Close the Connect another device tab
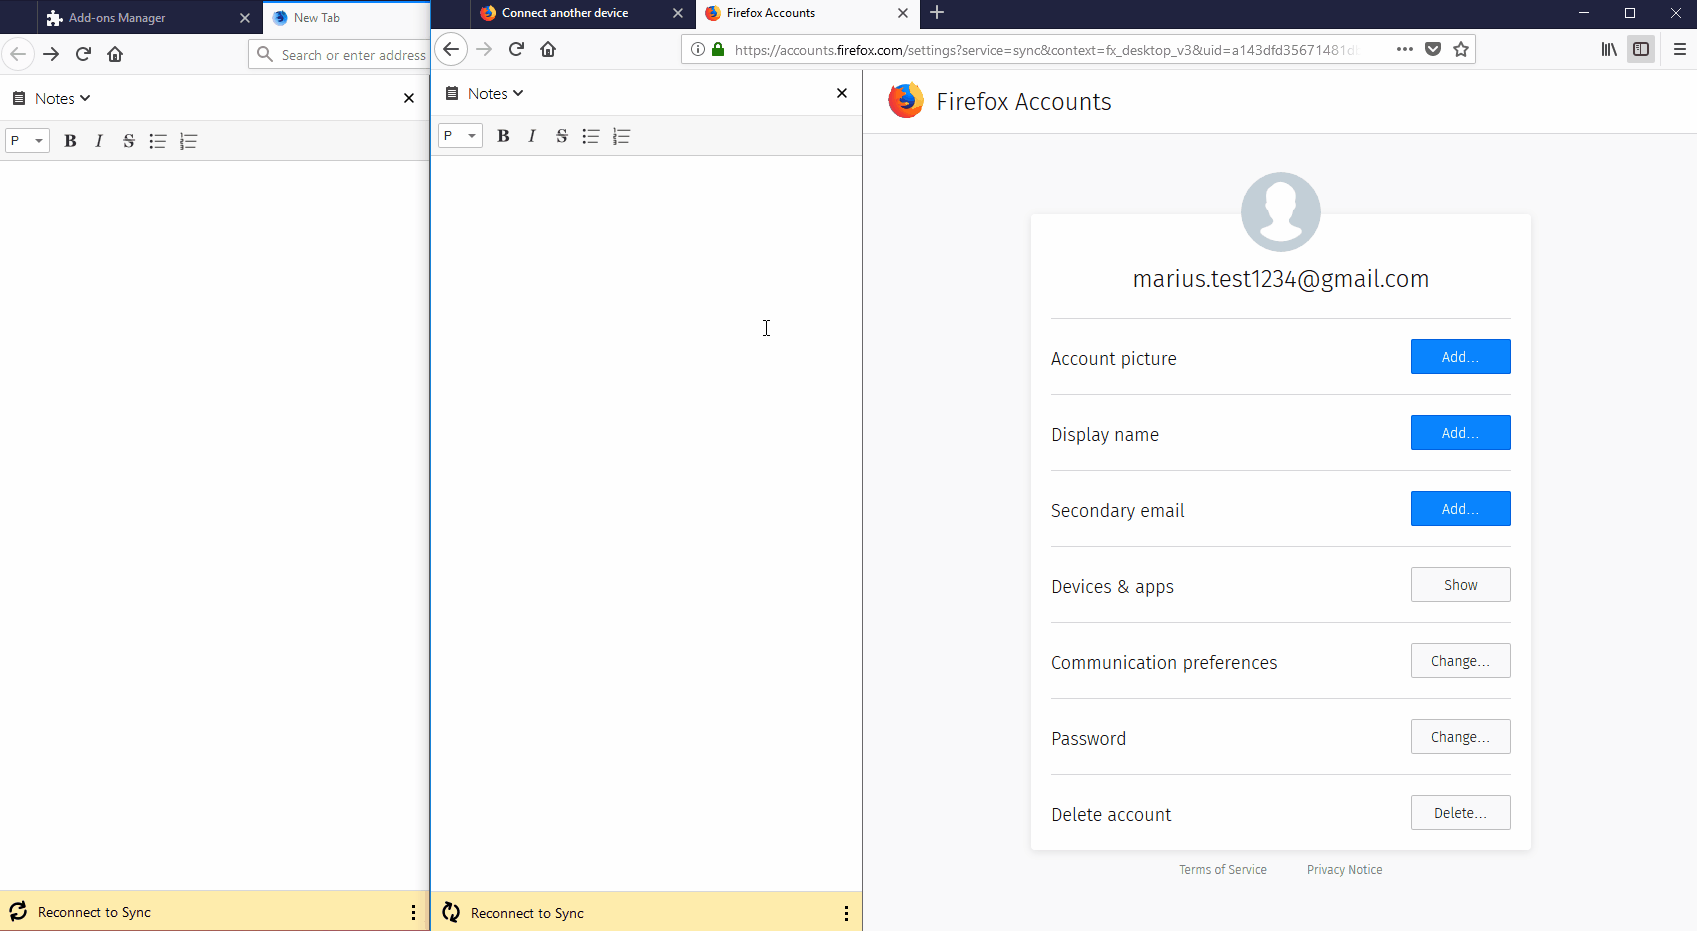Viewport: 1697px width, 931px height. [x=678, y=13]
